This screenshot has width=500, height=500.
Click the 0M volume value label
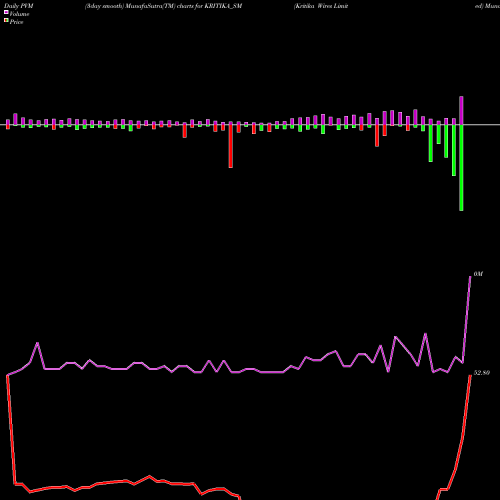pyautogui.click(x=478, y=274)
